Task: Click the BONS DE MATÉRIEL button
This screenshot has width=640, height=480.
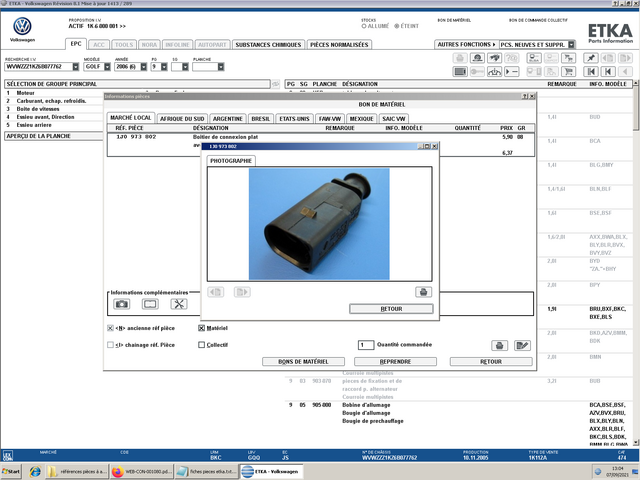Action: [x=303, y=362]
